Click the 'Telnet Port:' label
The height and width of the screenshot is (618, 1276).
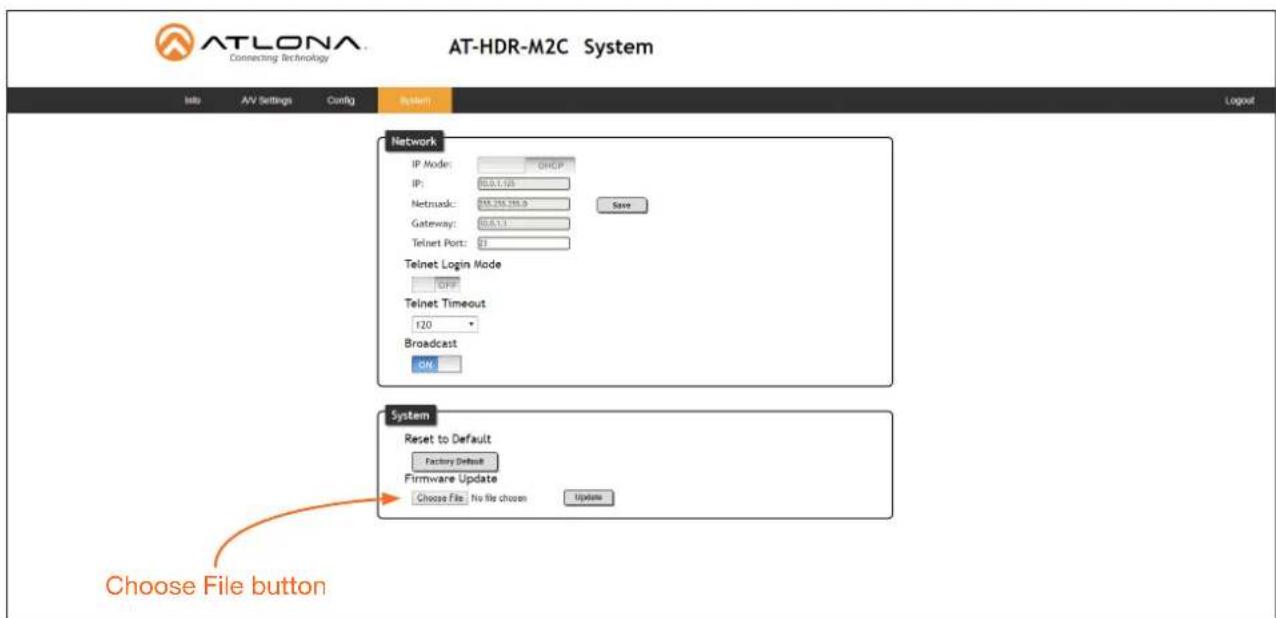tap(440, 242)
